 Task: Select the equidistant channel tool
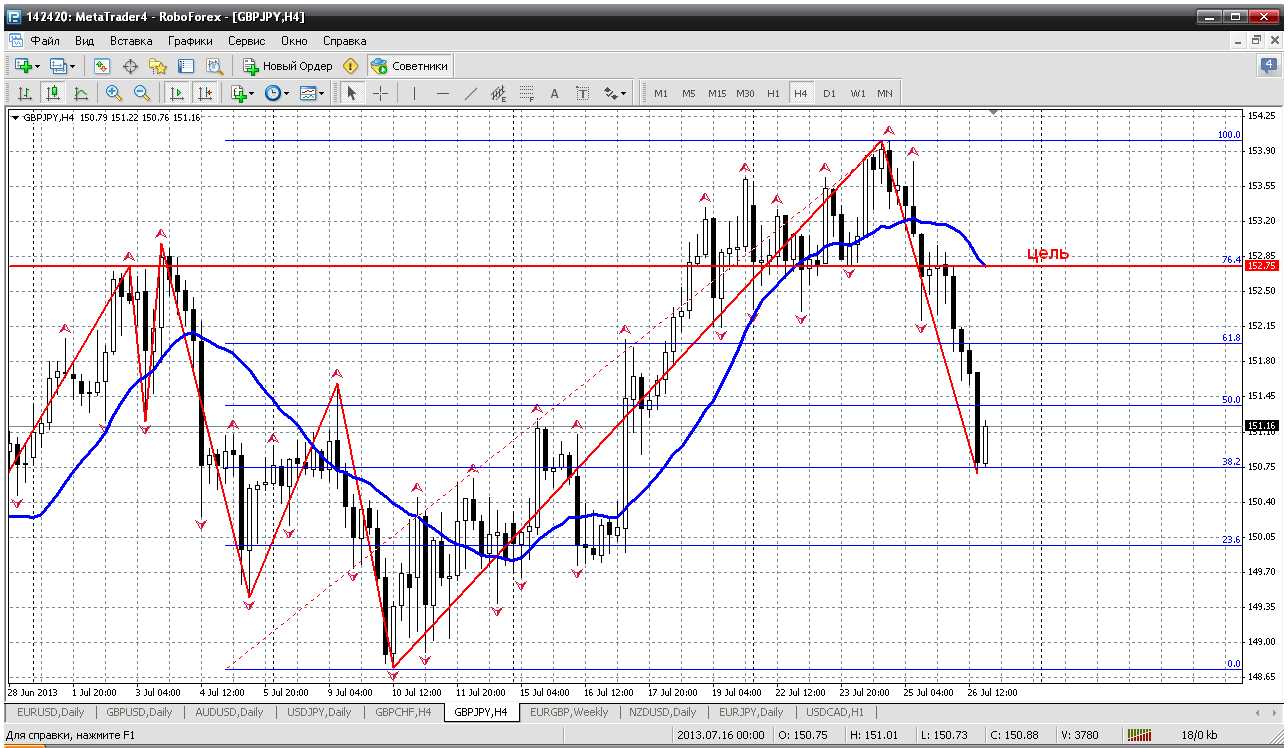pyautogui.click(x=500, y=93)
